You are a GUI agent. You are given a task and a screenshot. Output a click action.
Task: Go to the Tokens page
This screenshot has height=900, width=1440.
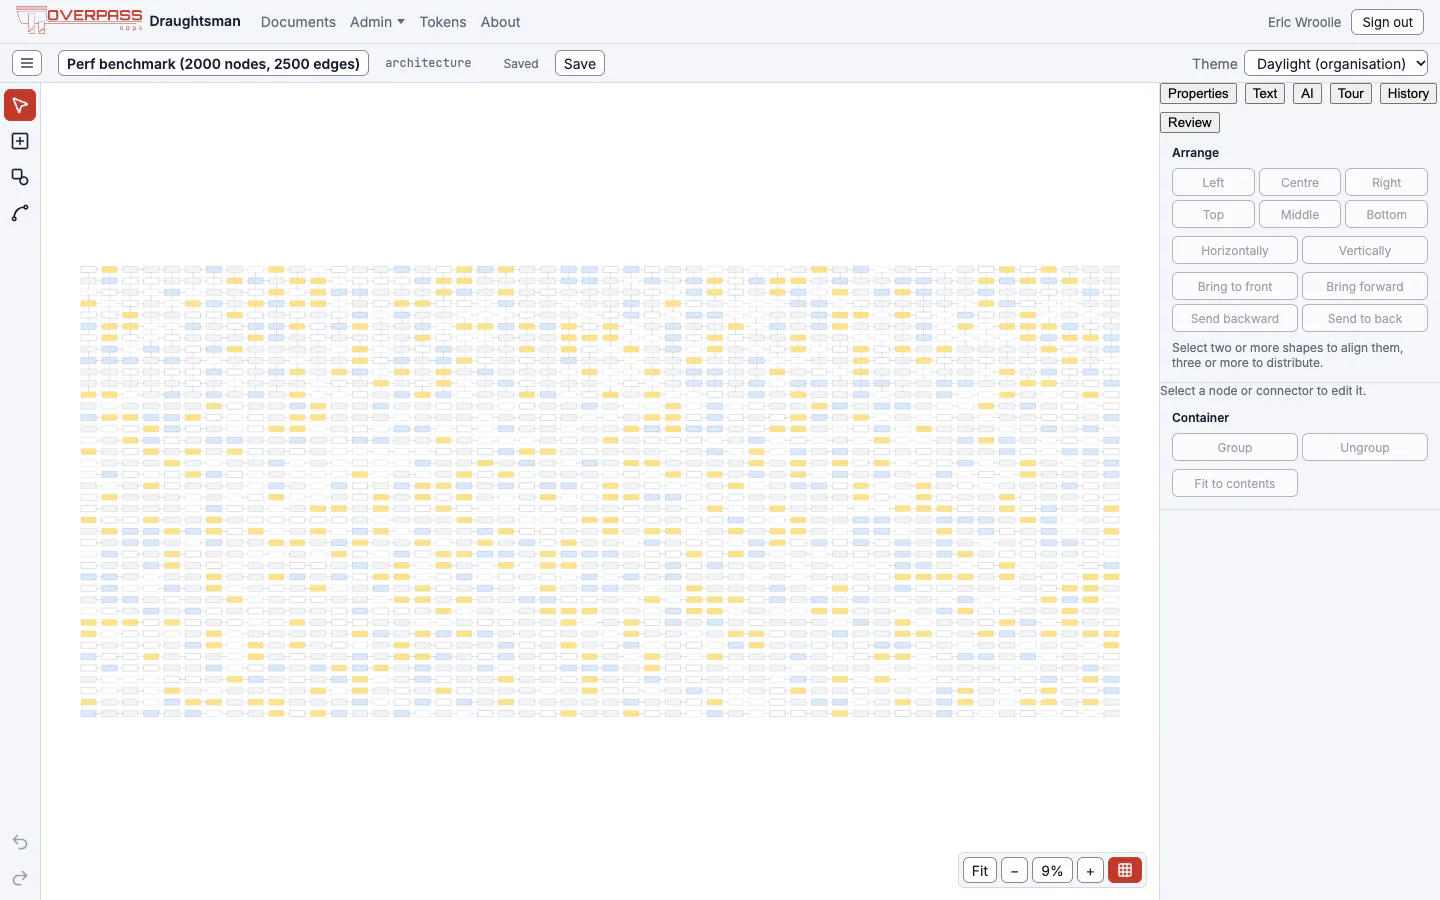click(443, 21)
